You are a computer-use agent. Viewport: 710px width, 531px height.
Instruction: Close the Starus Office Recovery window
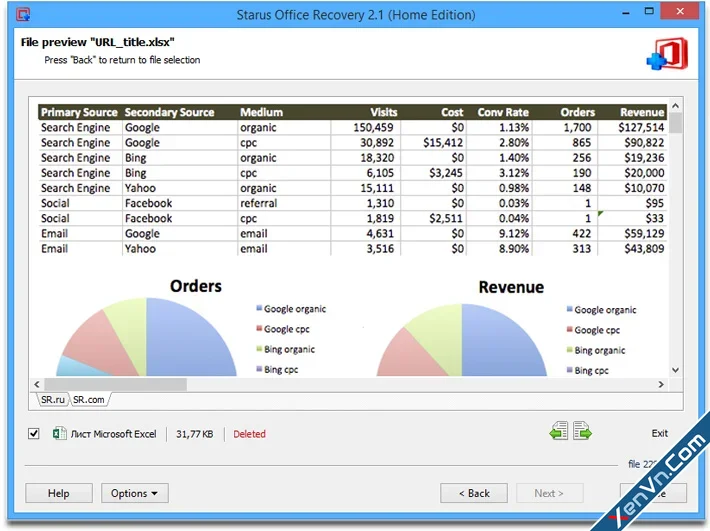tap(680, 12)
